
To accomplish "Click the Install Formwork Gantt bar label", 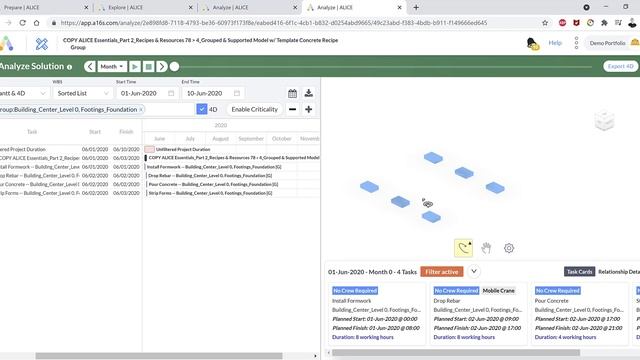I will [x=214, y=167].
